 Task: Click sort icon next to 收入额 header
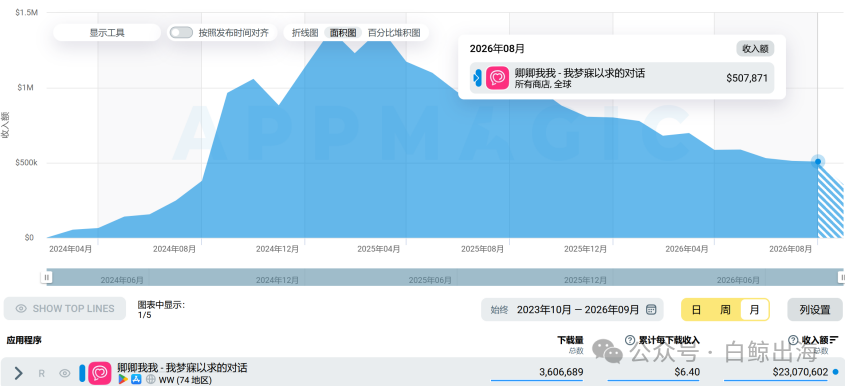point(835,340)
